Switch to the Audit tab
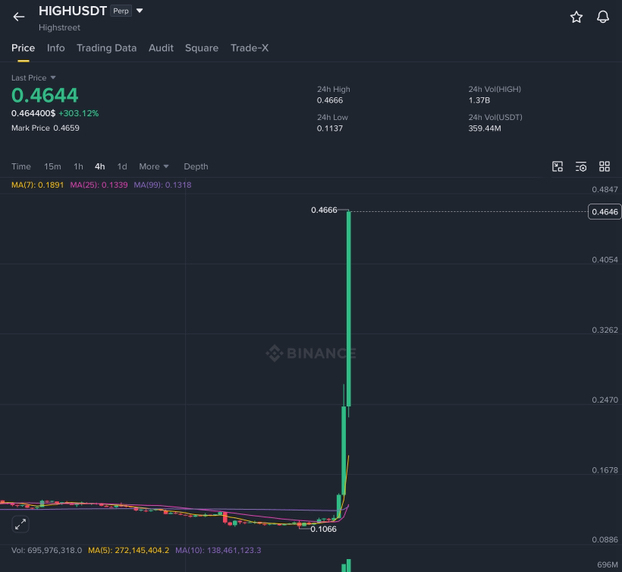The image size is (622, 572). point(161,48)
